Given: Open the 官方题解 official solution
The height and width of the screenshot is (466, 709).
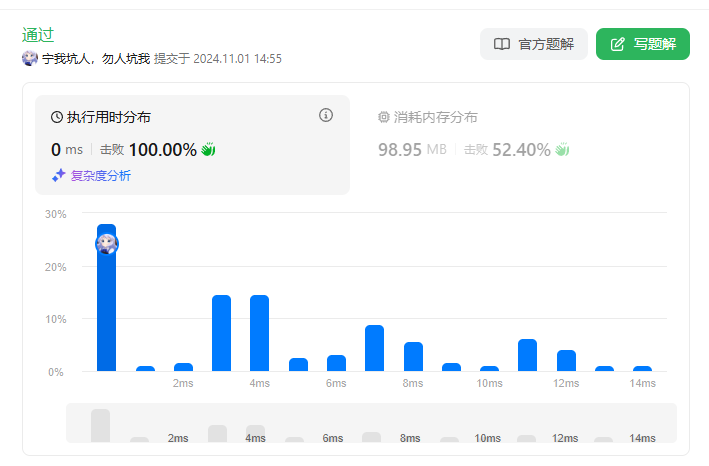Looking at the screenshot, I should 534,44.
